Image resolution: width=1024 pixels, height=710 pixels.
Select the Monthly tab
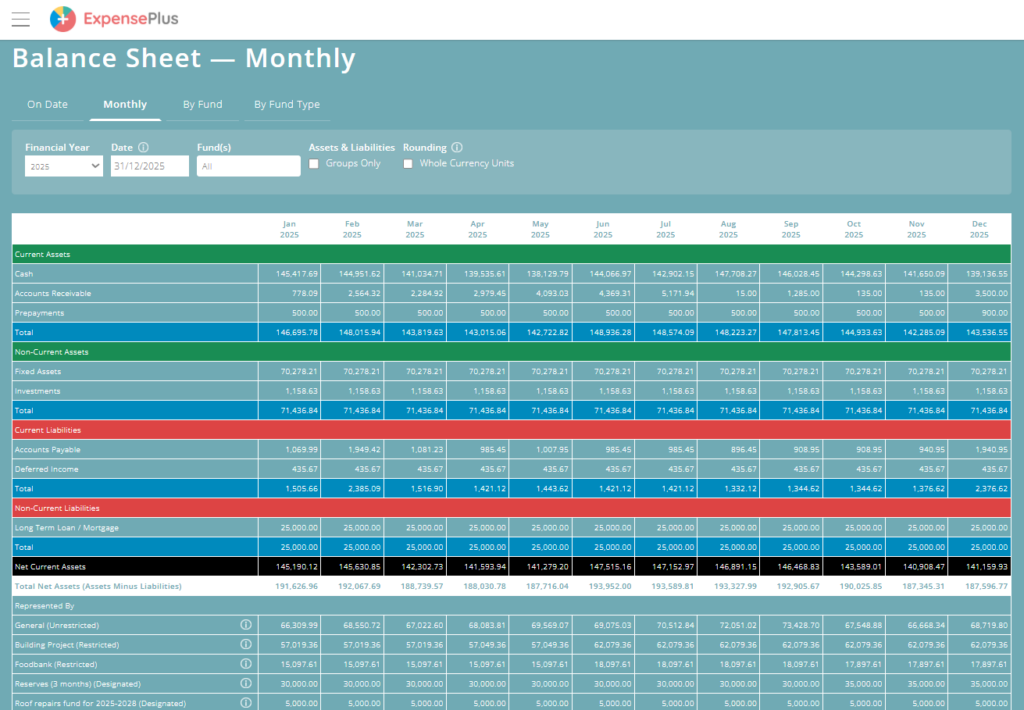(125, 104)
